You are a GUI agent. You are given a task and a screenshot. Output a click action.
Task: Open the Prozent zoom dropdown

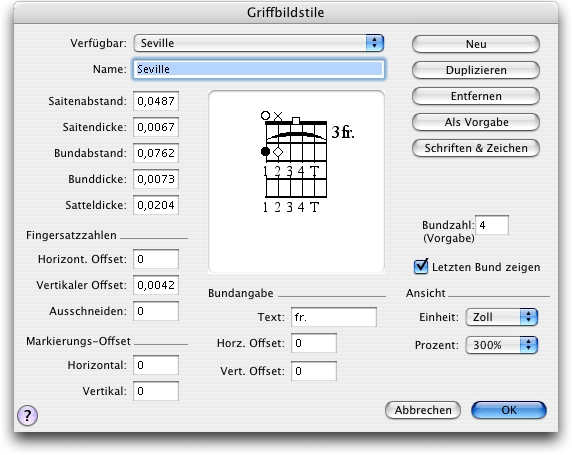pyautogui.click(x=502, y=345)
